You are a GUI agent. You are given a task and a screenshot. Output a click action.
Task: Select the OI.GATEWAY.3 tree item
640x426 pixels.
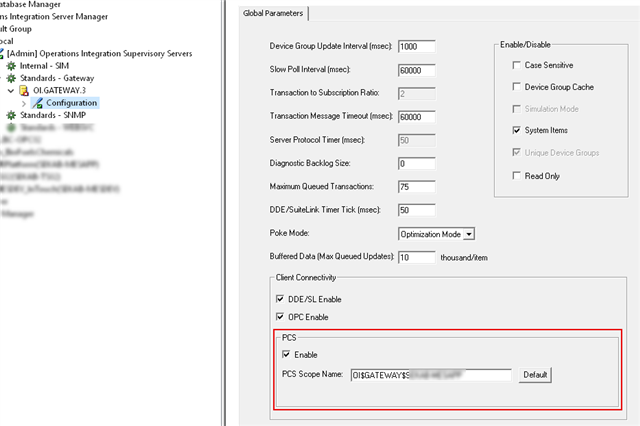pyautogui.click(x=59, y=90)
